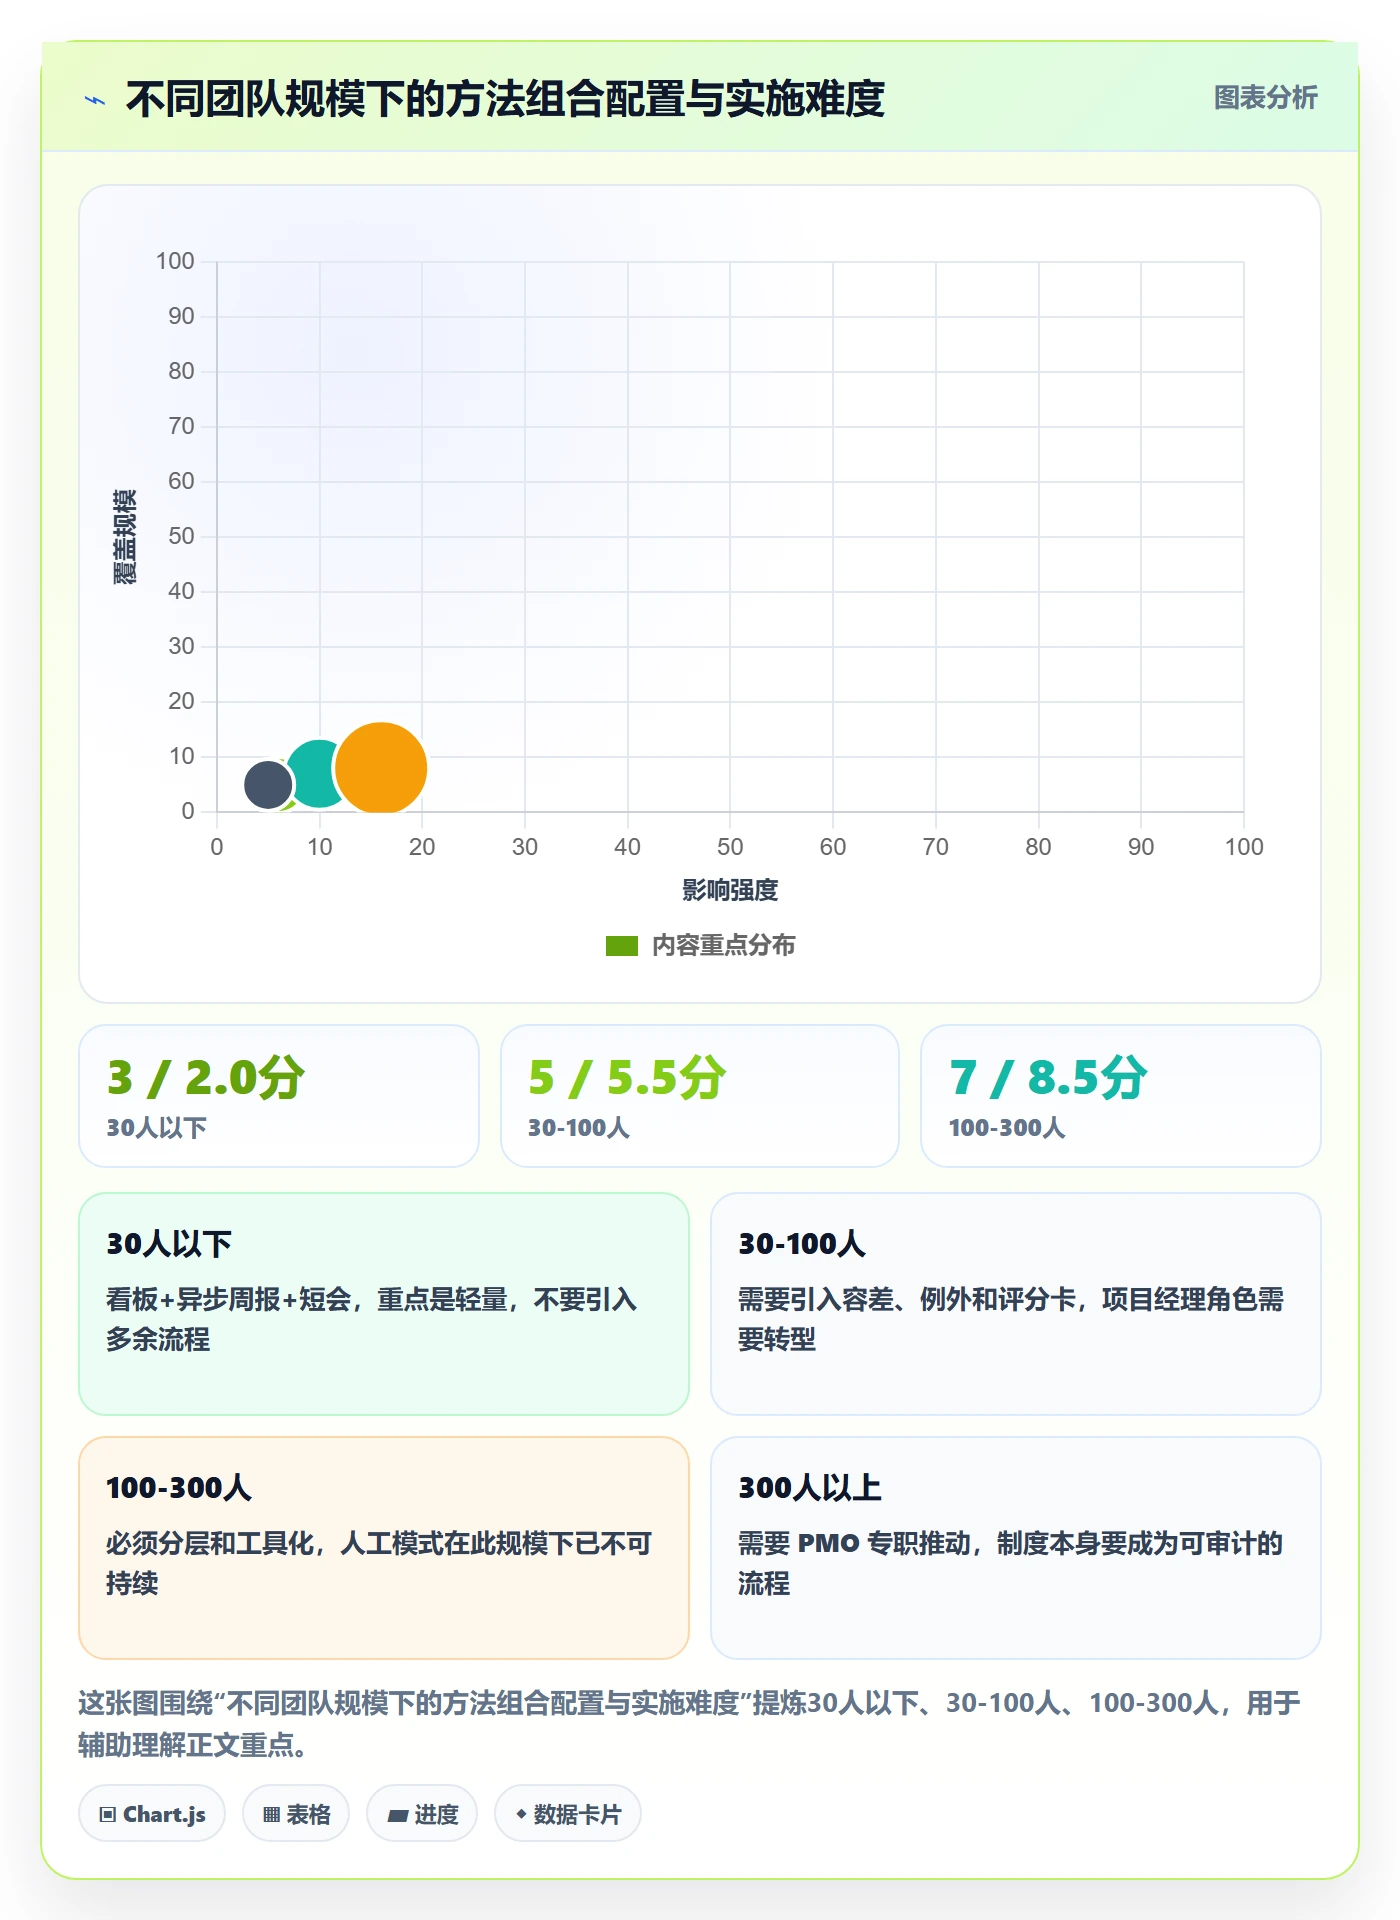
Task: Click the 30人以下 label under 3 / 2.0分
Action: 157,1128
